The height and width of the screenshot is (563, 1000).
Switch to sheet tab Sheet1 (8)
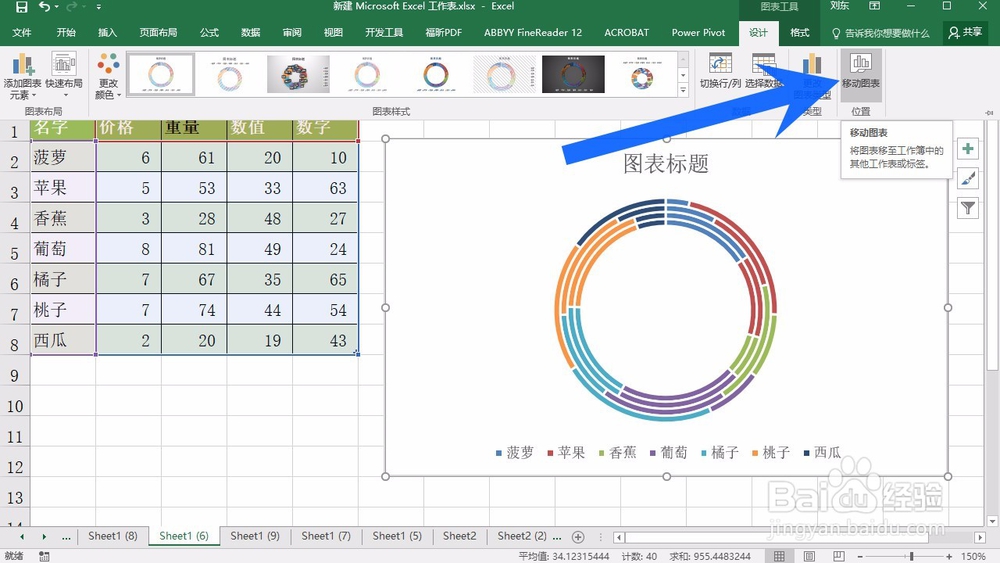point(113,536)
